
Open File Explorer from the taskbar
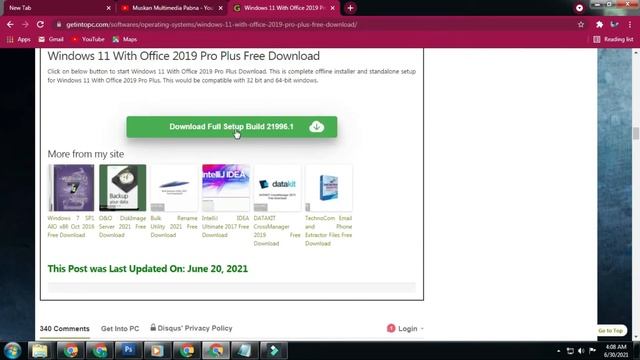pos(40,351)
